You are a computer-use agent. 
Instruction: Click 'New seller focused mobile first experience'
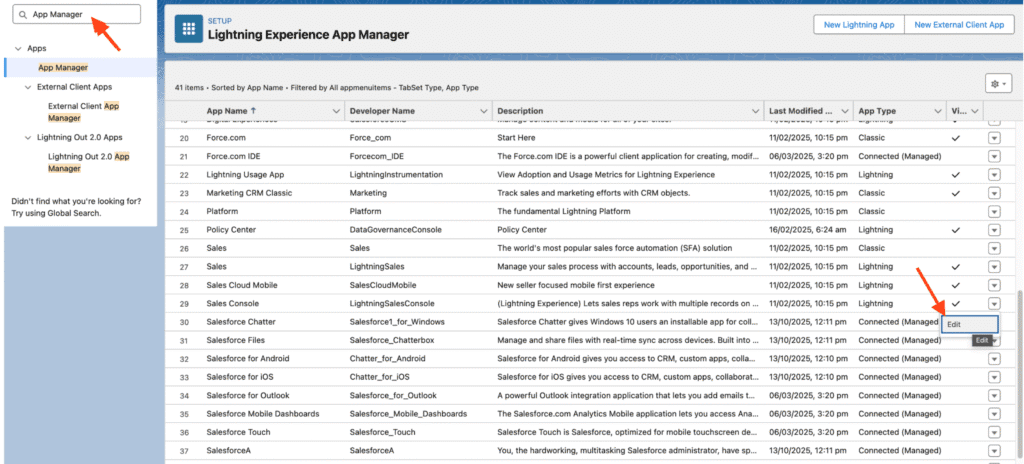575,286
